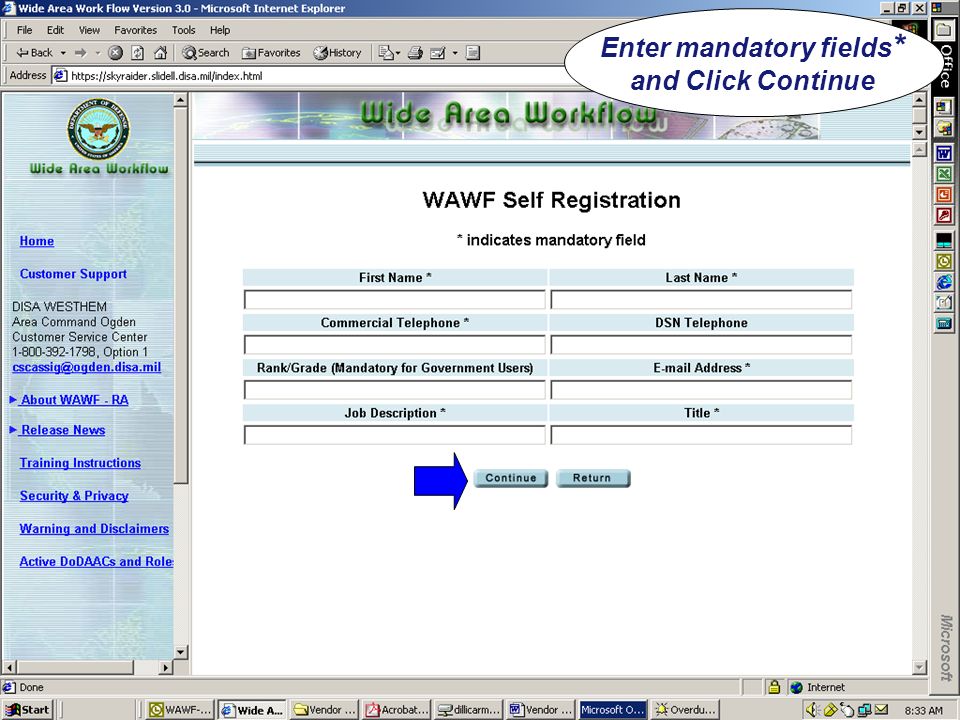This screenshot has height=720, width=960.
Task: Open the Security & Privacy link
Action: click(74, 496)
